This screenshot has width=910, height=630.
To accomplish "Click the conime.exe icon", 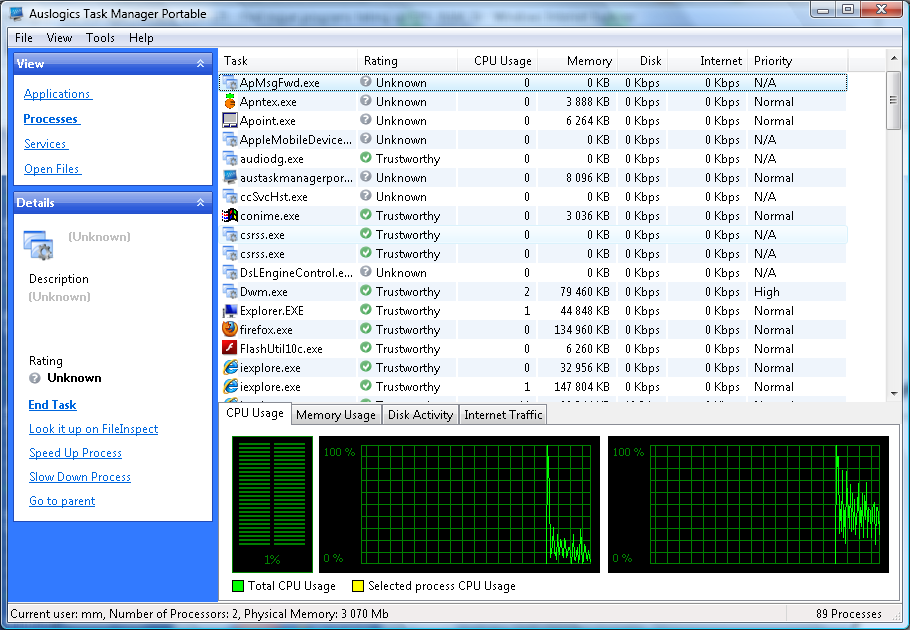I will coord(230,216).
